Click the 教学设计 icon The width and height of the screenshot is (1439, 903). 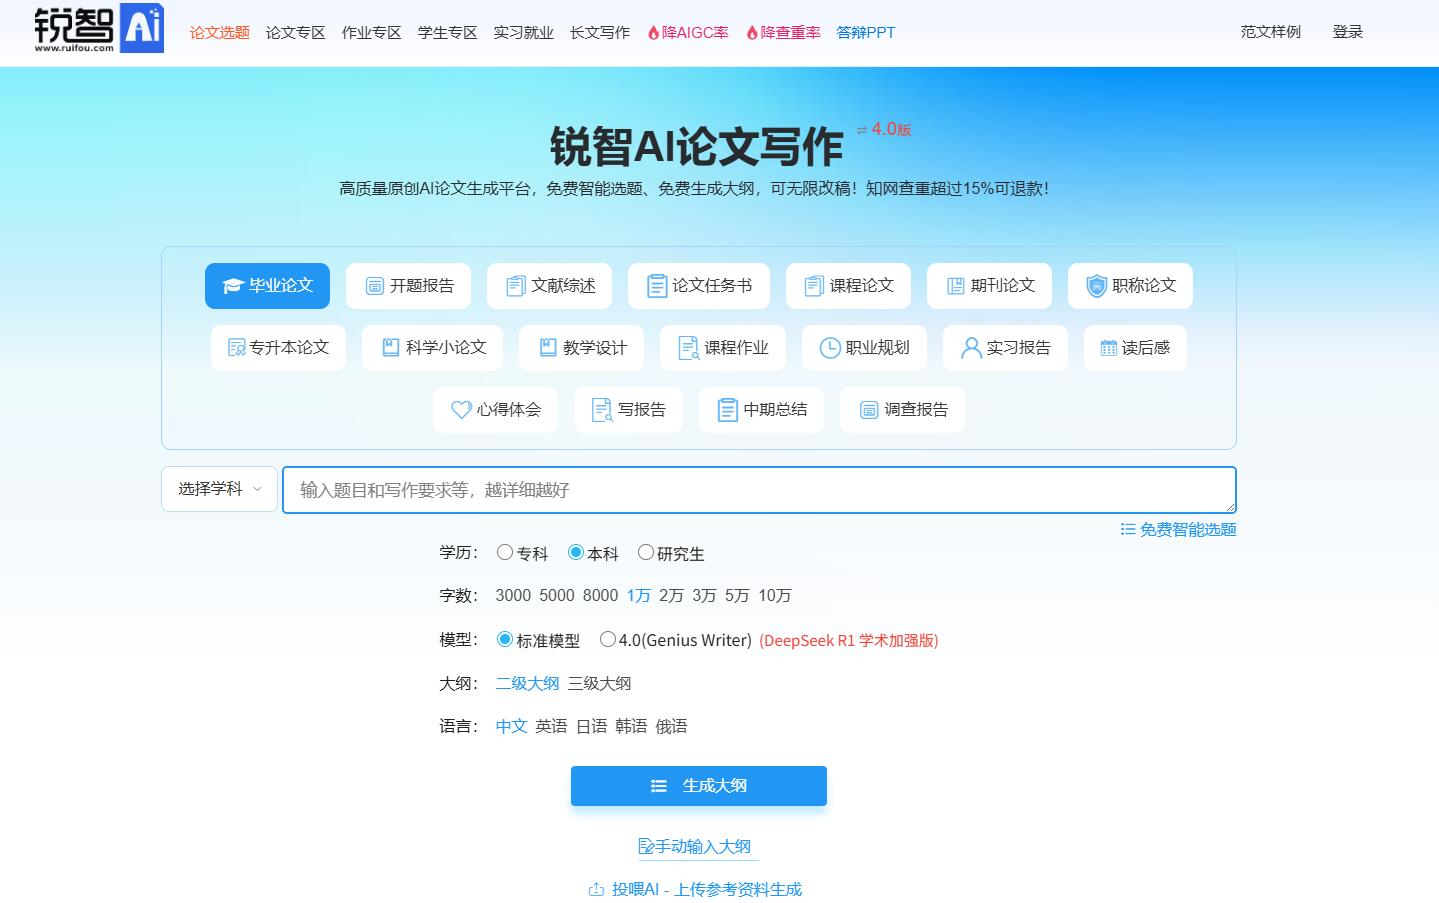548,347
